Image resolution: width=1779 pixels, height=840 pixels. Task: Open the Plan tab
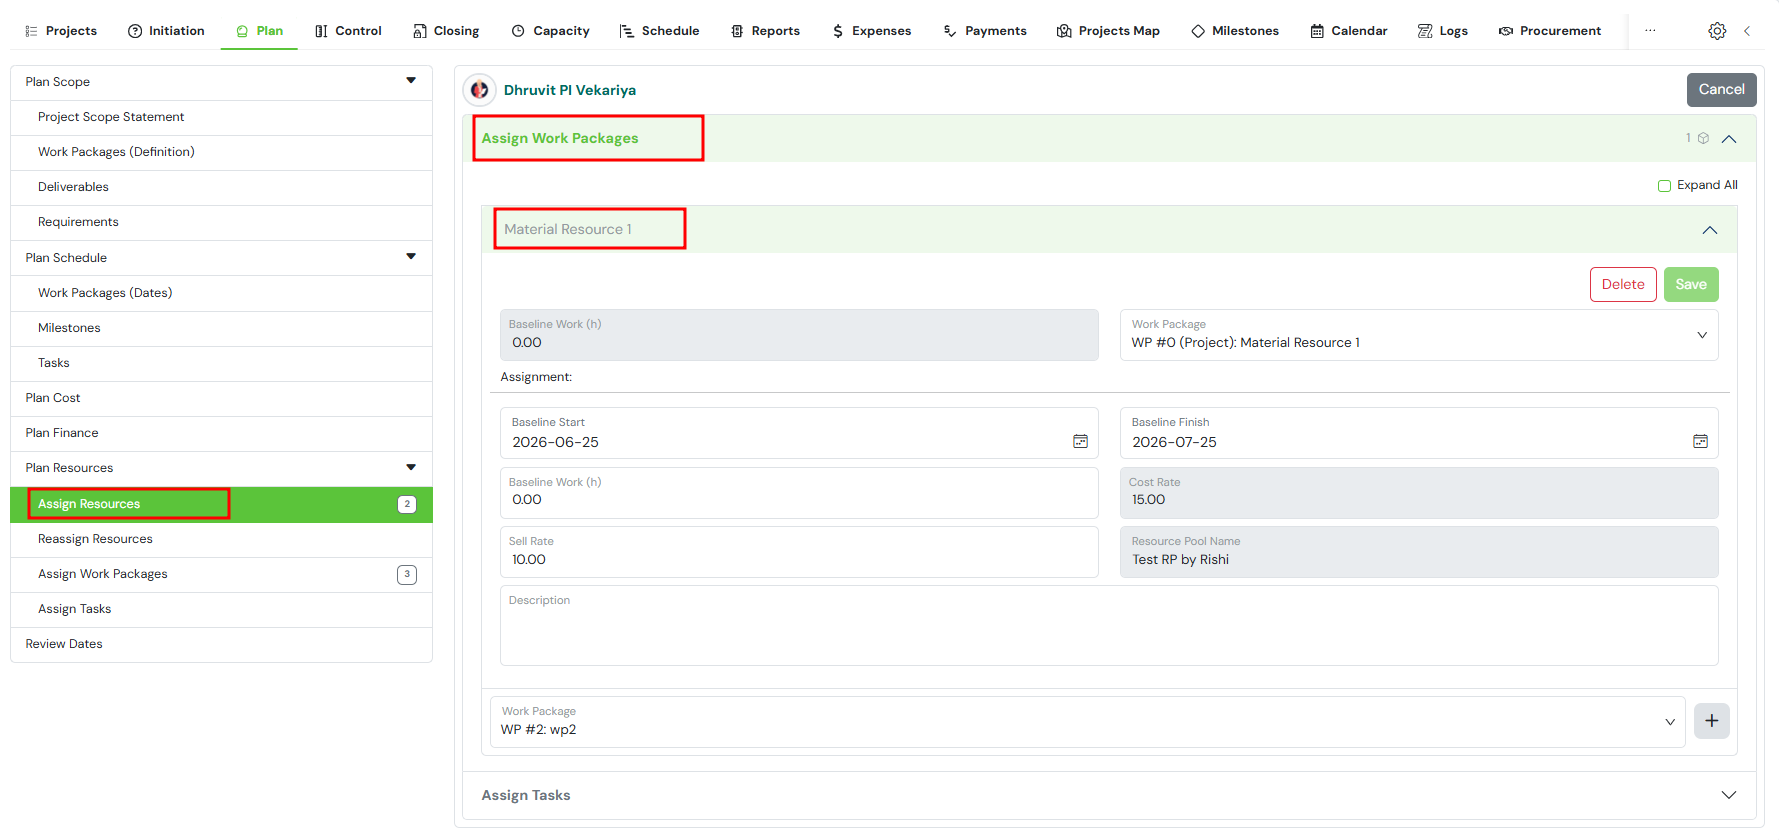click(x=259, y=31)
